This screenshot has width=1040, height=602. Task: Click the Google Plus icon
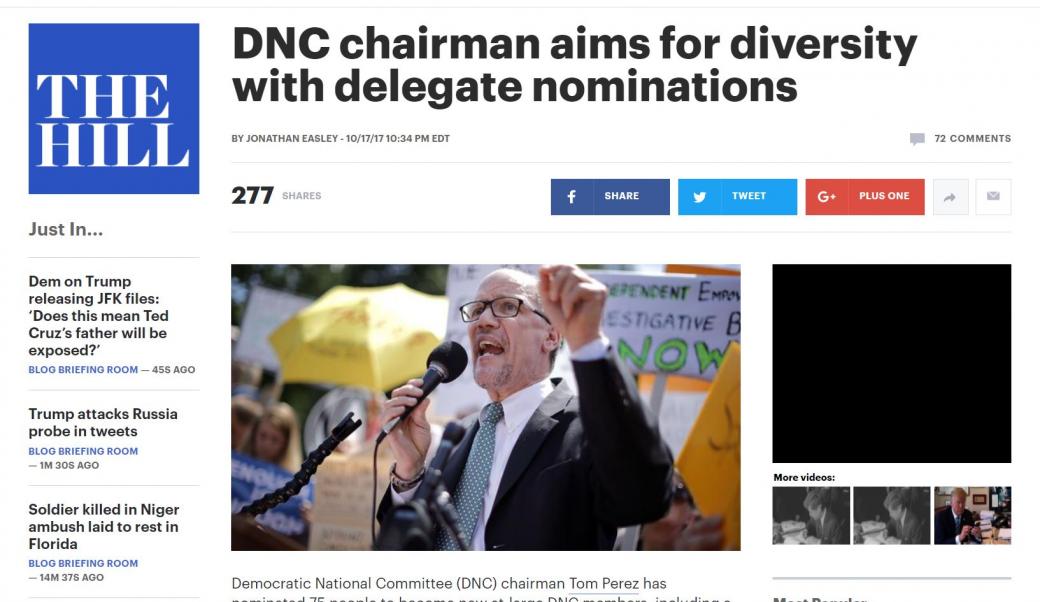(x=826, y=197)
